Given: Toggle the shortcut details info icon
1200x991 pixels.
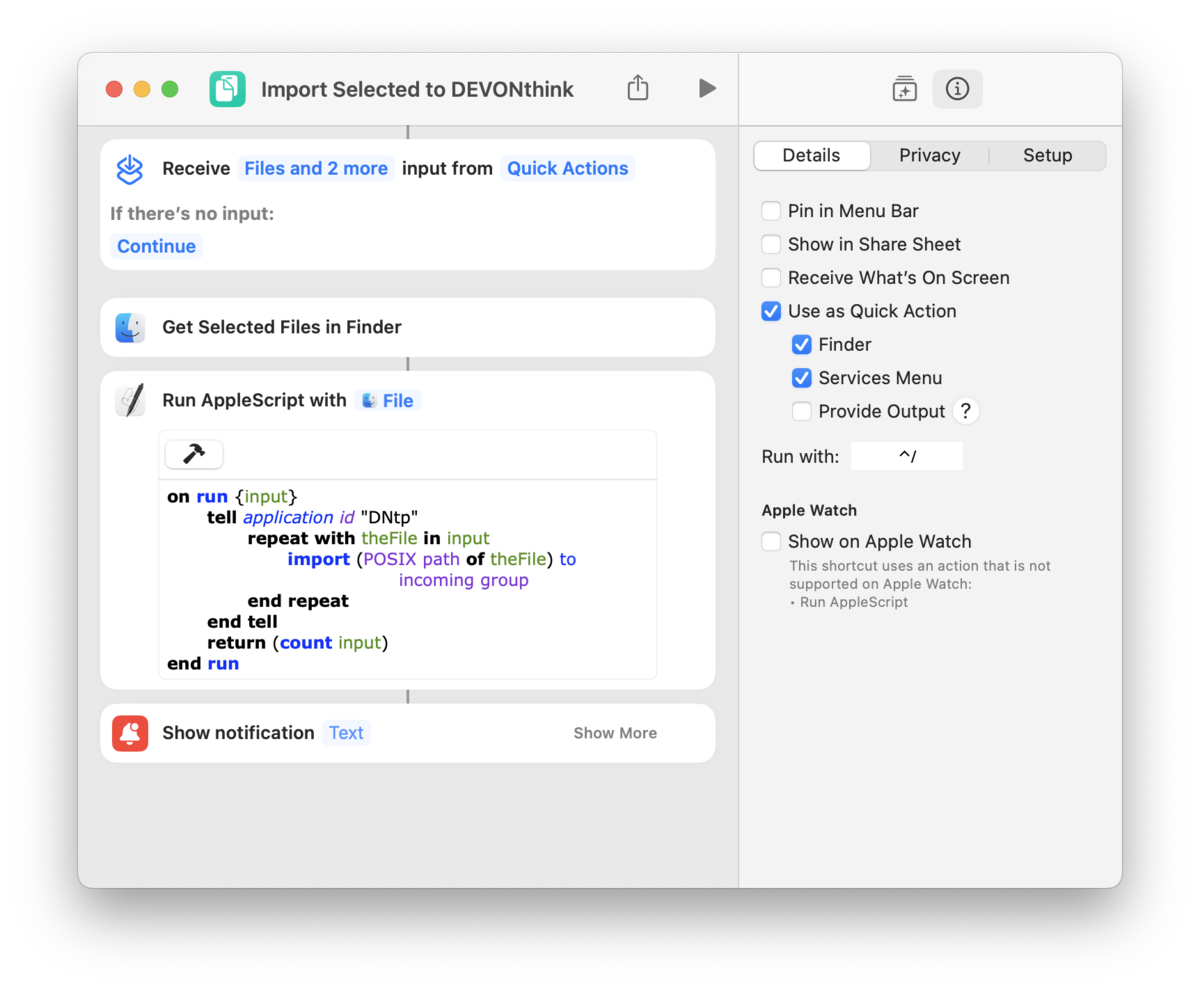Looking at the screenshot, I should (957, 89).
